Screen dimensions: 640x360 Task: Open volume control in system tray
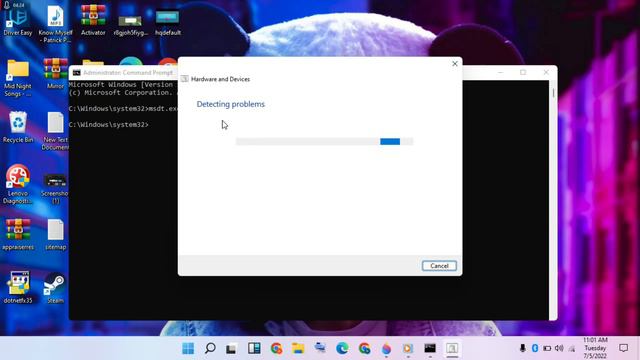pos(559,348)
